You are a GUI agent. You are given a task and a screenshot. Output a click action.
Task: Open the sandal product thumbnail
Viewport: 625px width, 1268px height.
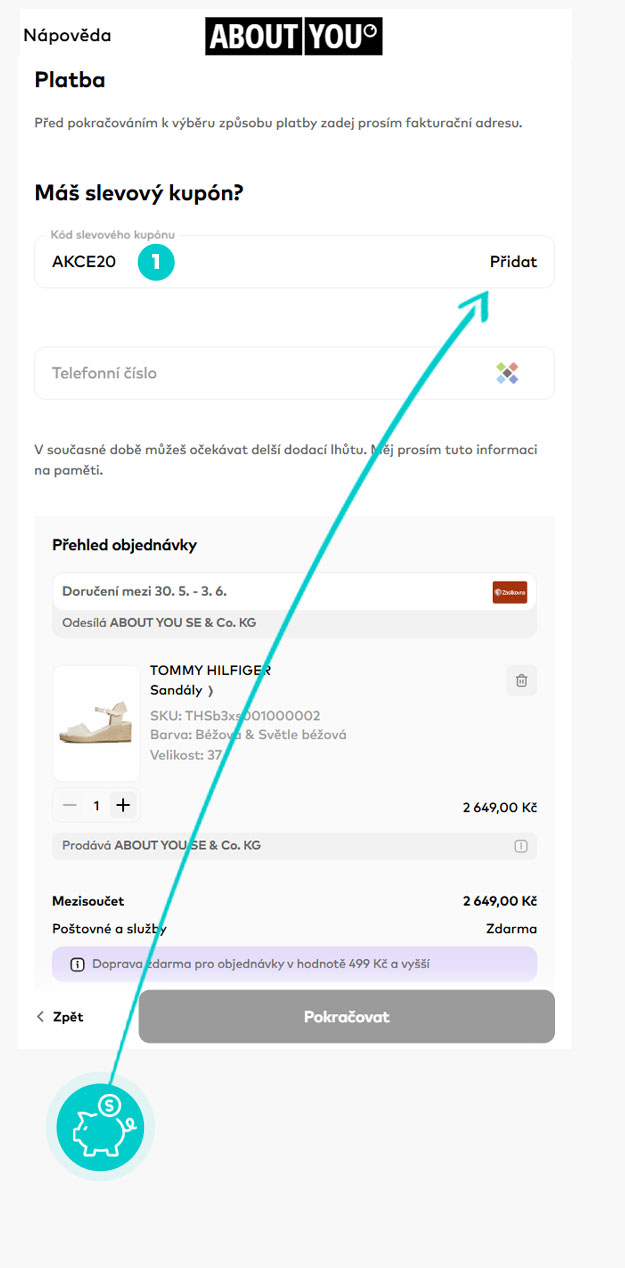pos(96,723)
